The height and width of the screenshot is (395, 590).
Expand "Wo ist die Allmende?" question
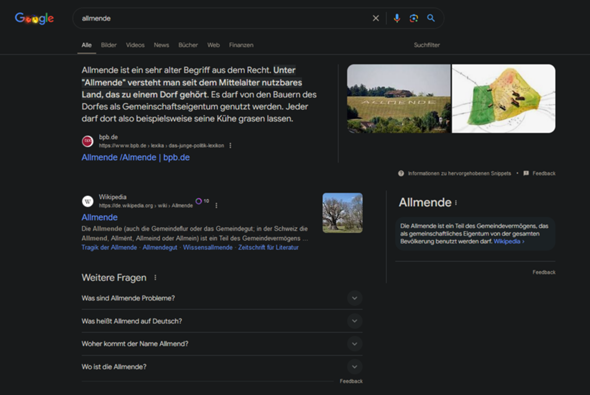pos(222,367)
